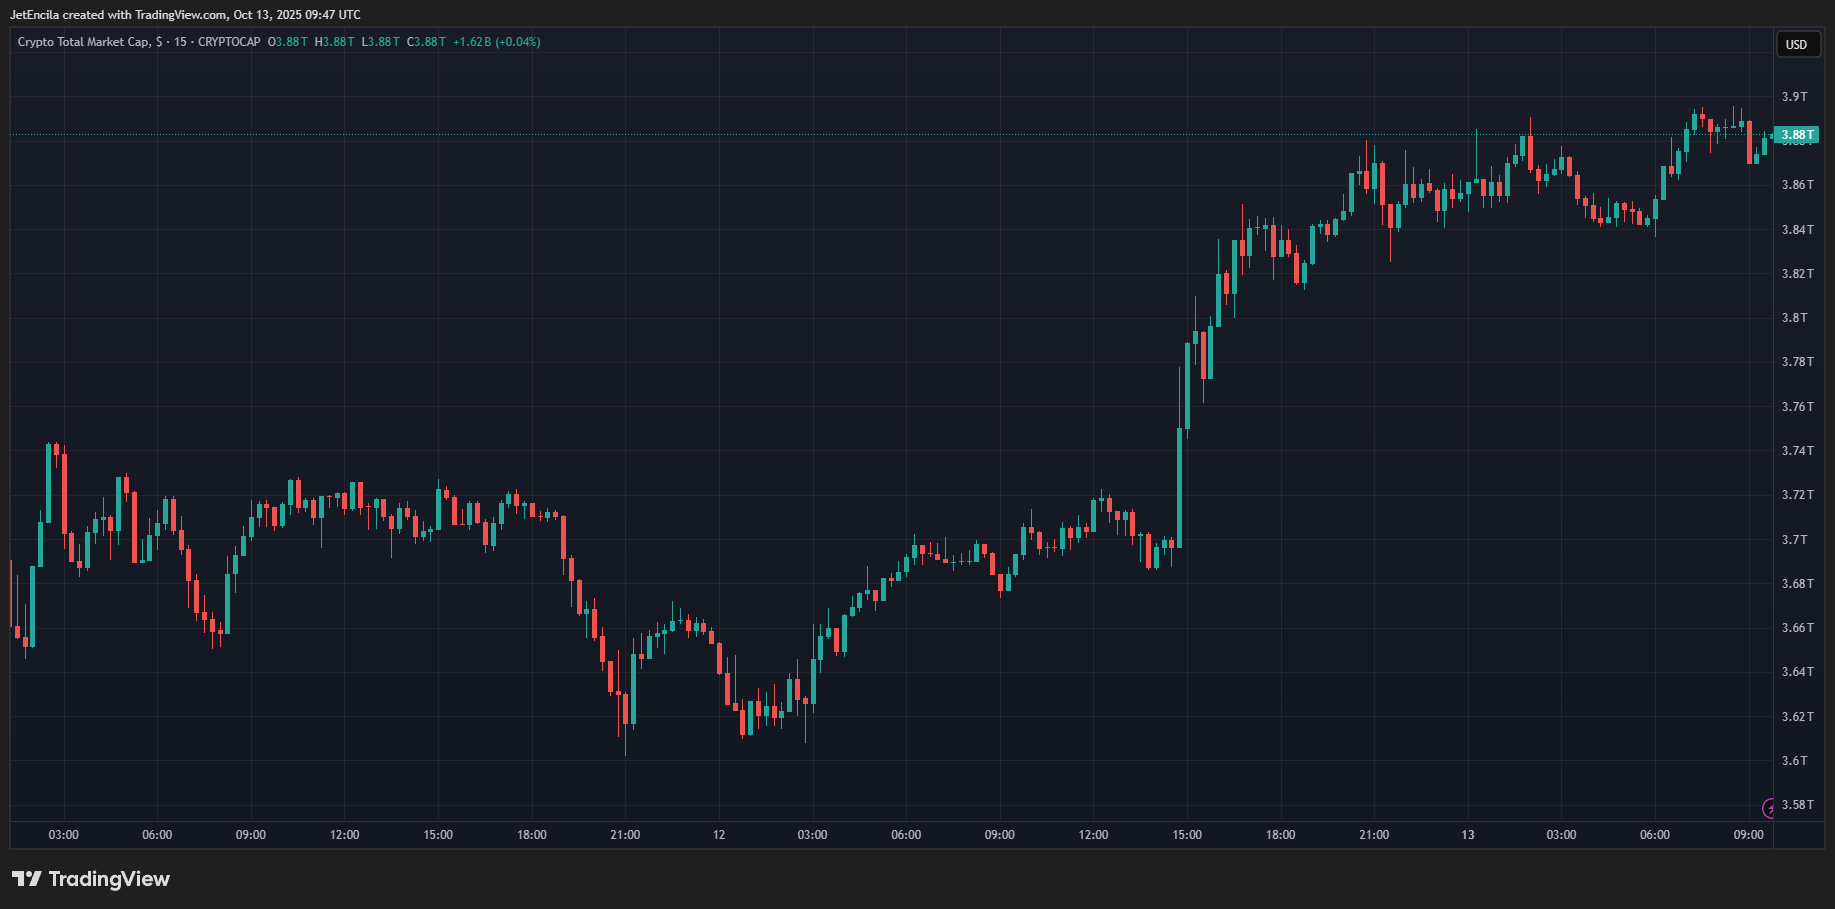
Task: Click the 13 date marker on time axis
Action: point(1467,835)
